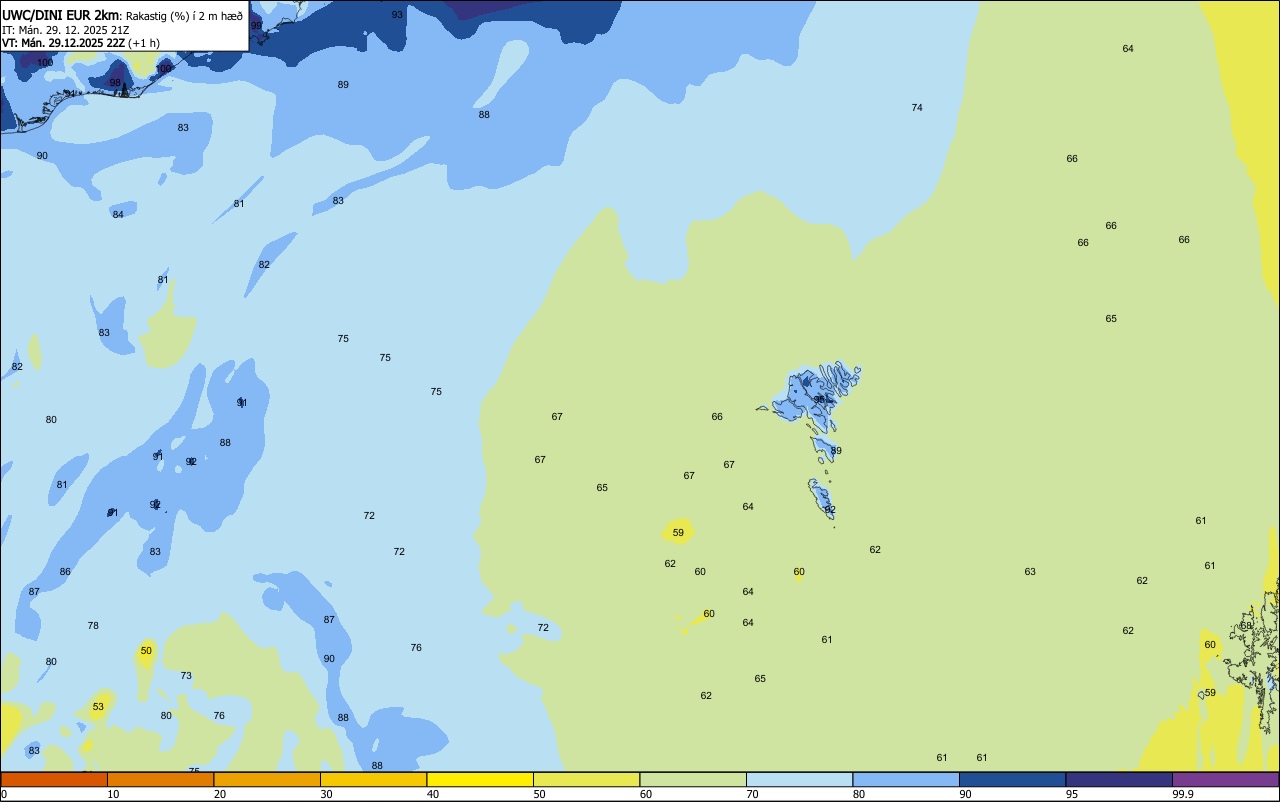Click the dark orange 0–10 legend swatch
Image resolution: width=1280 pixels, height=802 pixels.
54,779
